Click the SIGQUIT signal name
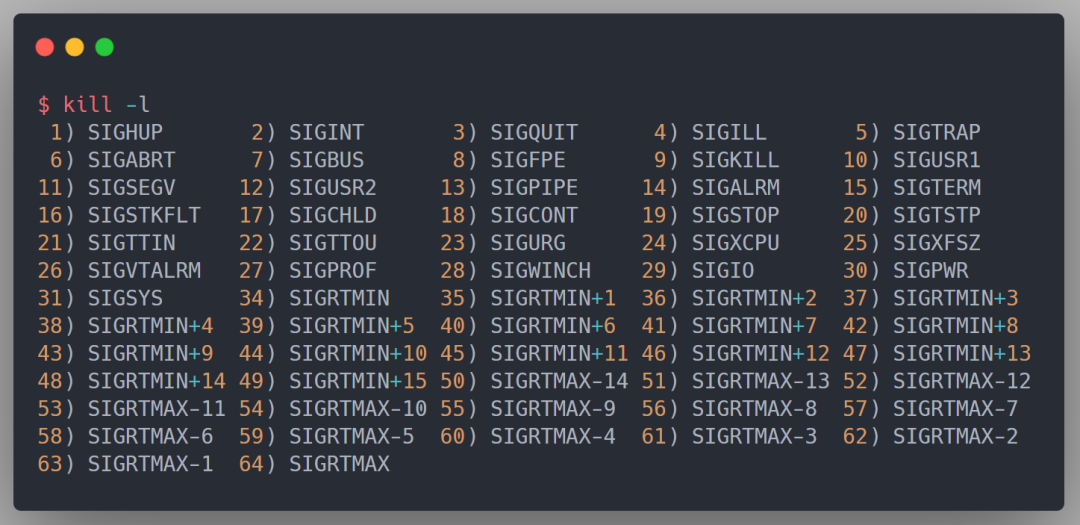Screen dimensions: 1080x525 tap(534, 132)
